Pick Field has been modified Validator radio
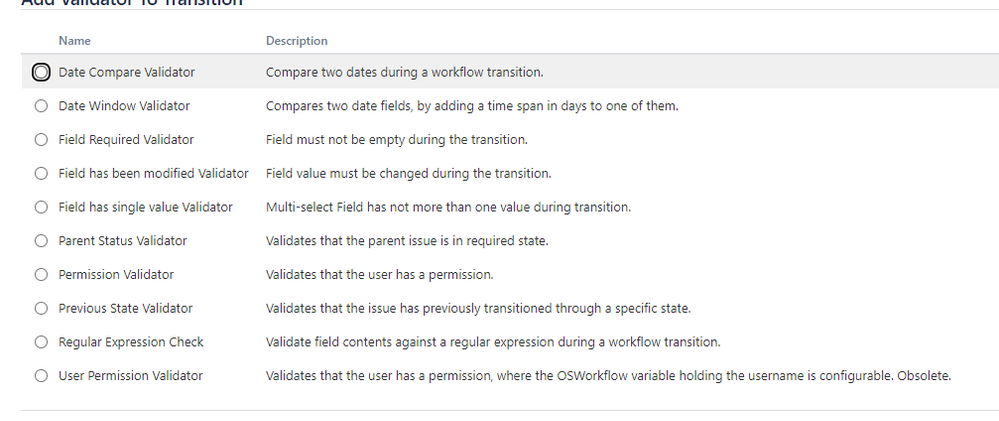Viewport: 999px width, 421px height. pos(41,173)
